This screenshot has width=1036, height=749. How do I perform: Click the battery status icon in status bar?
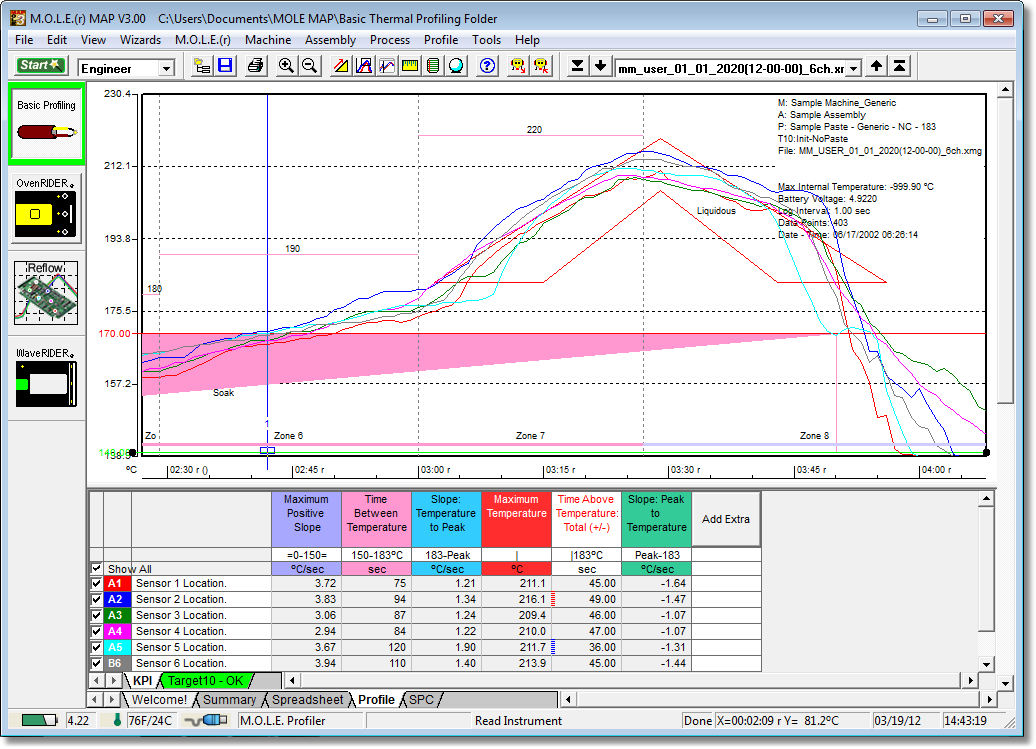pos(39,720)
